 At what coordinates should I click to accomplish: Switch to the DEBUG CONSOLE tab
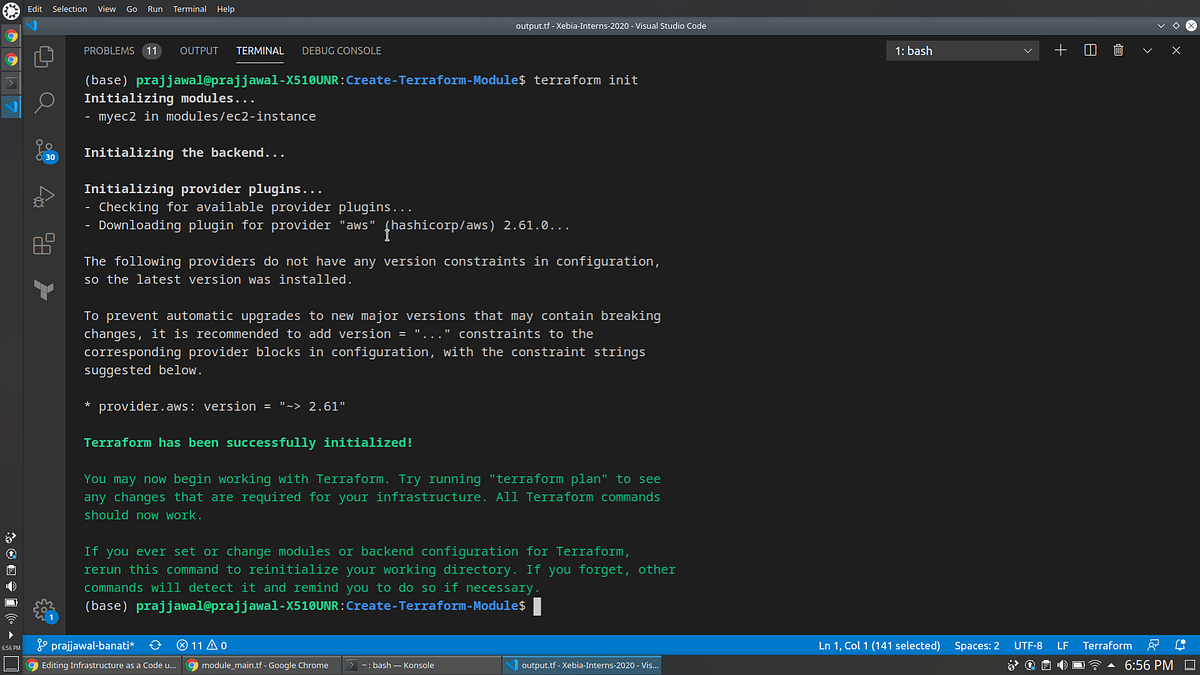click(x=340, y=50)
